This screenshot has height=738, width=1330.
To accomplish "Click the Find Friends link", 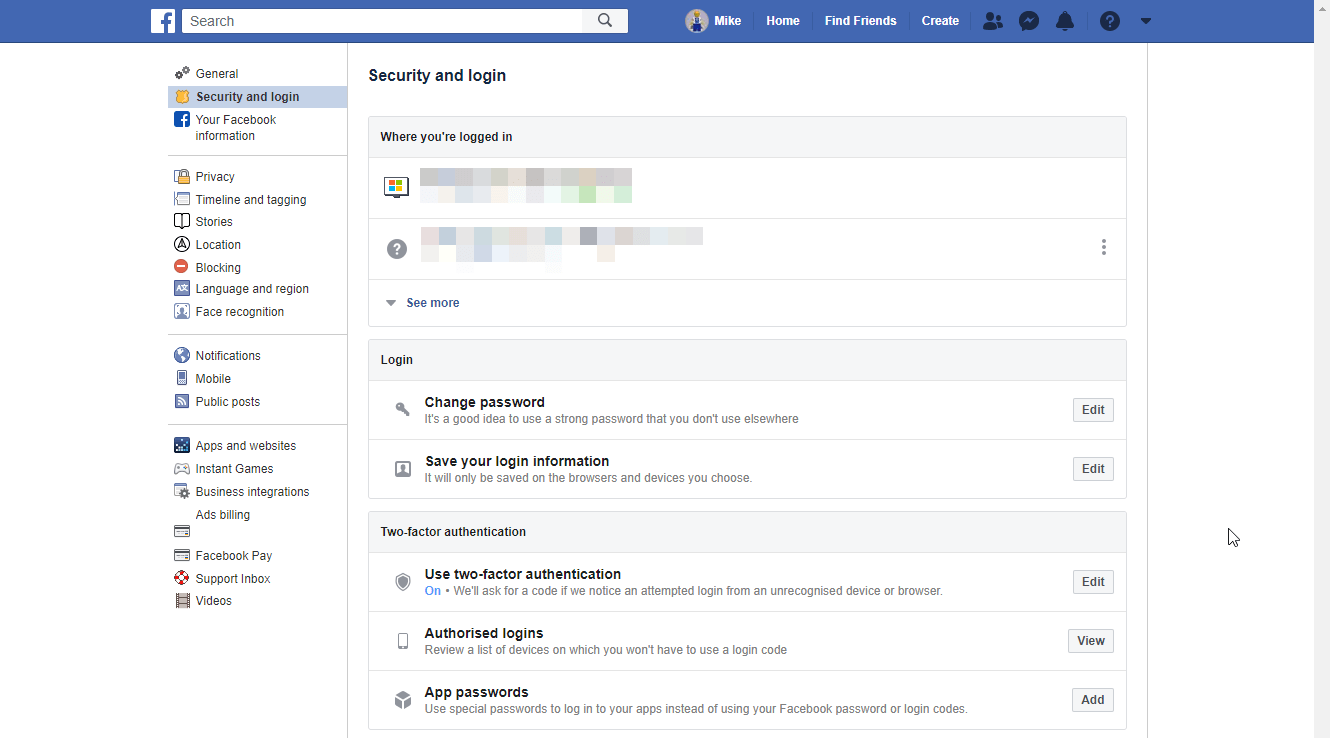I will (x=860, y=21).
